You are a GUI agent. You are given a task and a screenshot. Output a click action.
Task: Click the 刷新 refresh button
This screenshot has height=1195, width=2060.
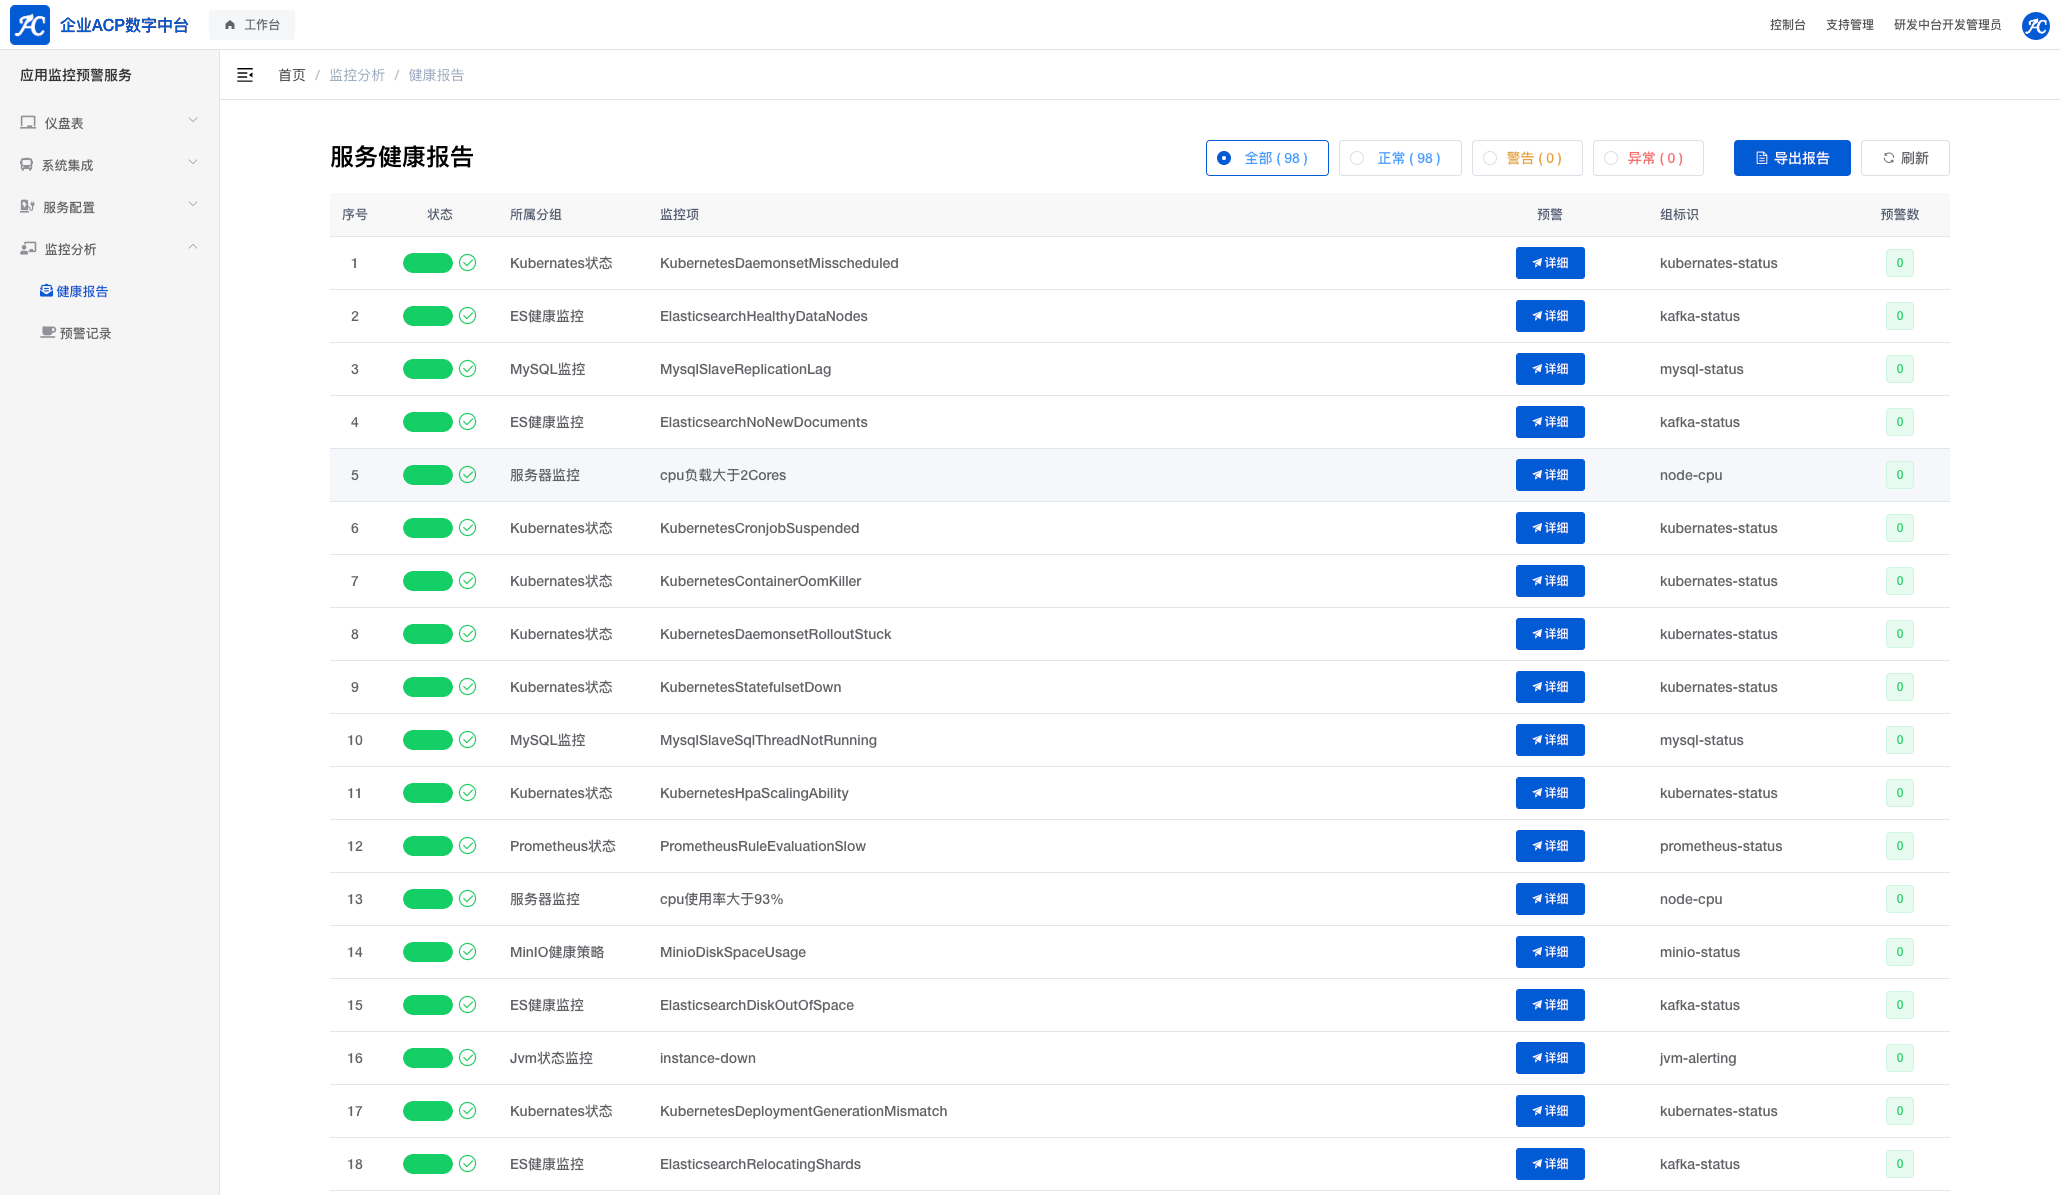tap(1905, 158)
